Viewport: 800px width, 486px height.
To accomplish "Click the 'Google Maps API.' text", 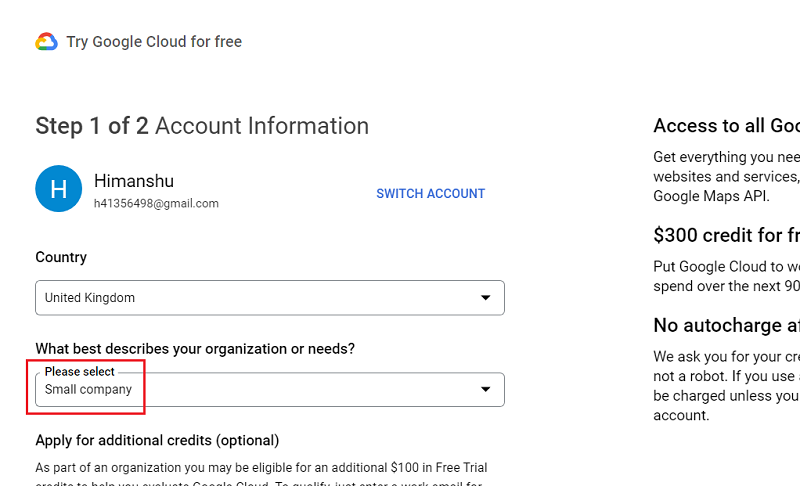I will (711, 196).
